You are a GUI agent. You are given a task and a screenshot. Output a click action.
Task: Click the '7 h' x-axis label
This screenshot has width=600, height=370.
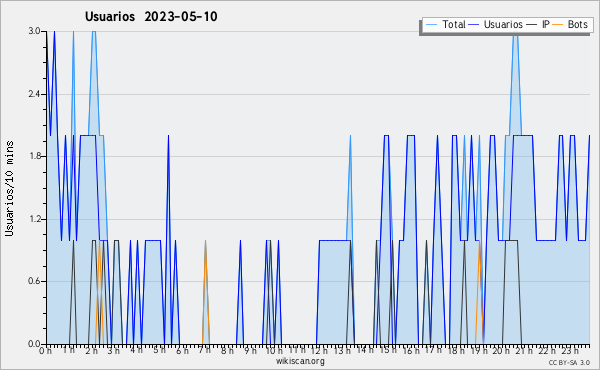pyautogui.click(x=204, y=350)
